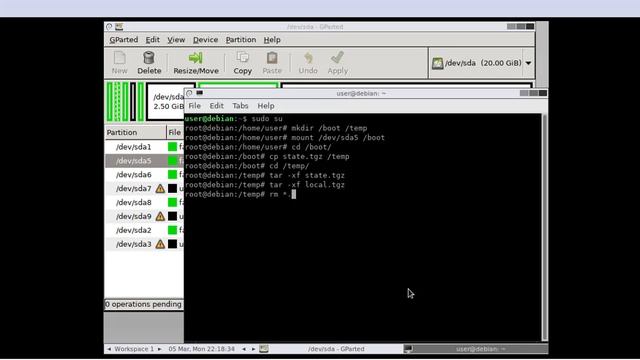Click the device dropdown arrow in GParted
640x360 pixels.
[x=529, y=63]
